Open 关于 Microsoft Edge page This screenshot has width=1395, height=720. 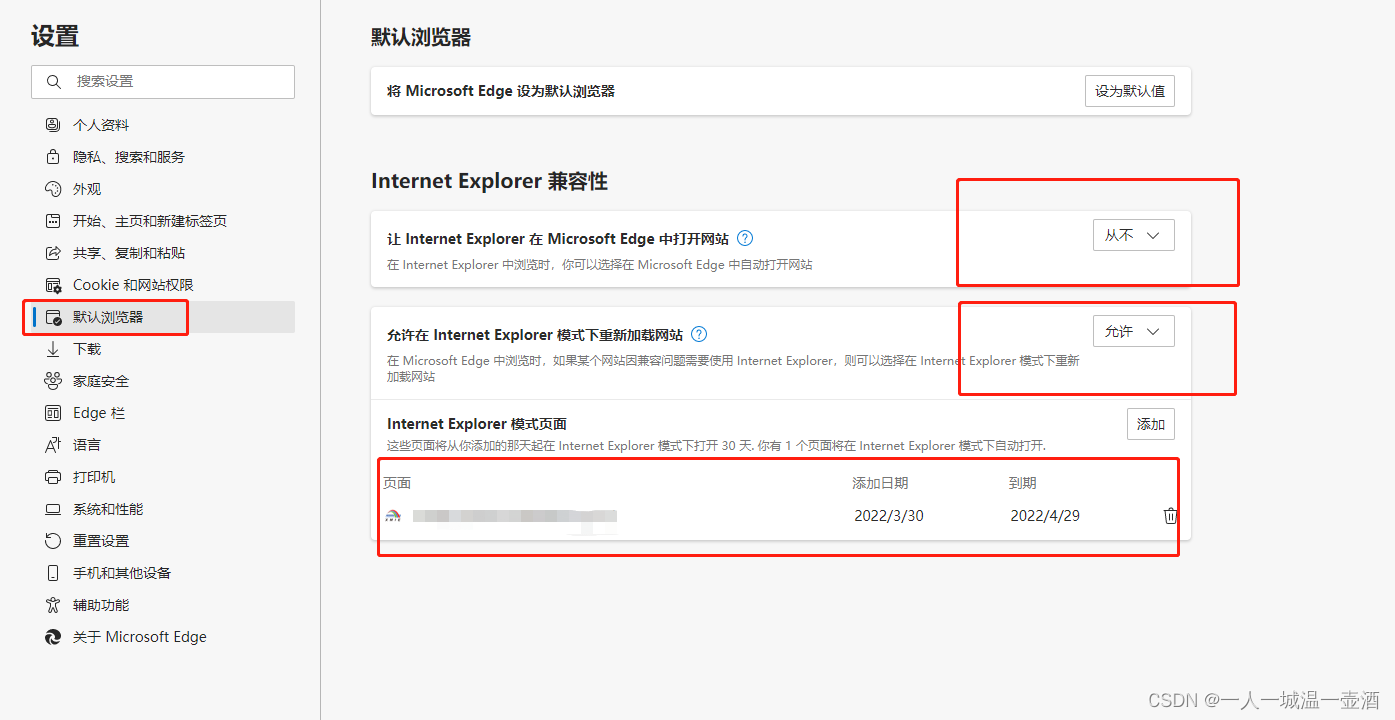point(162,637)
